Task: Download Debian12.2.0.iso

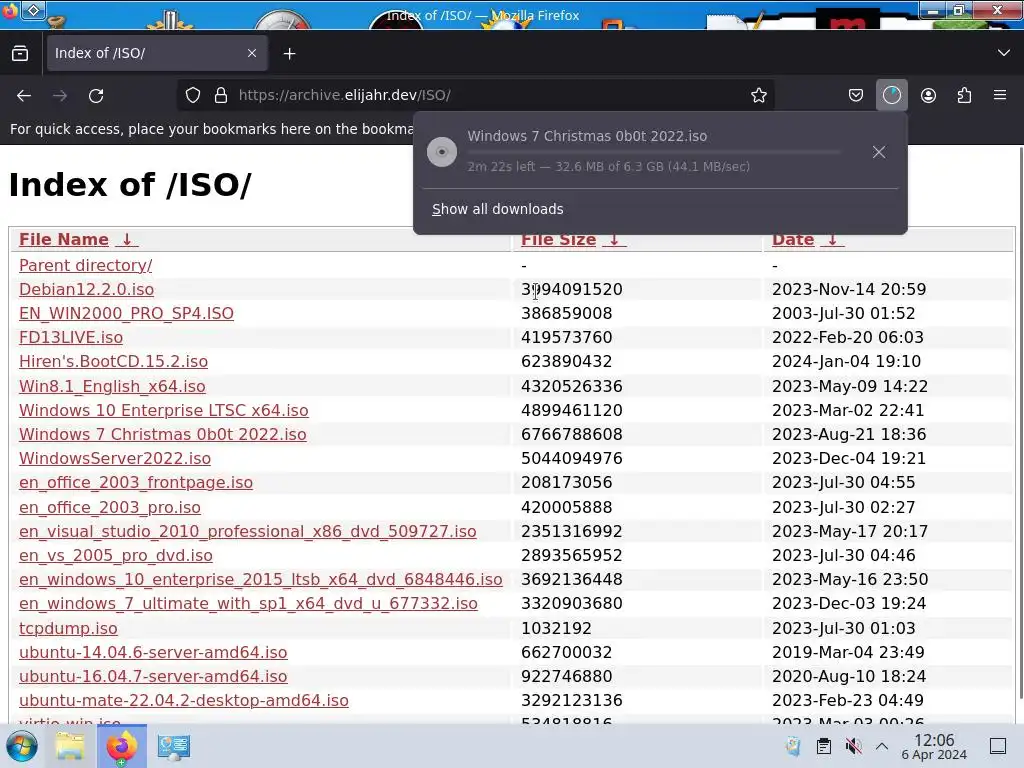Action: click(86, 289)
